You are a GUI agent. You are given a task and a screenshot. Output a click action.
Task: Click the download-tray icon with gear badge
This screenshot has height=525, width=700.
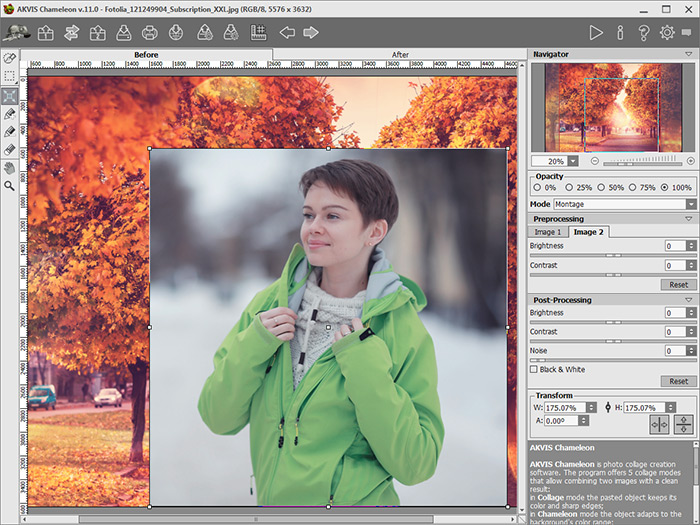[231, 33]
